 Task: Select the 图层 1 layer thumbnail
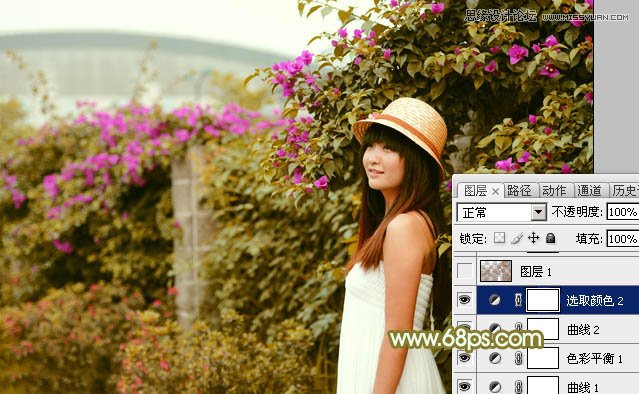[x=496, y=271]
